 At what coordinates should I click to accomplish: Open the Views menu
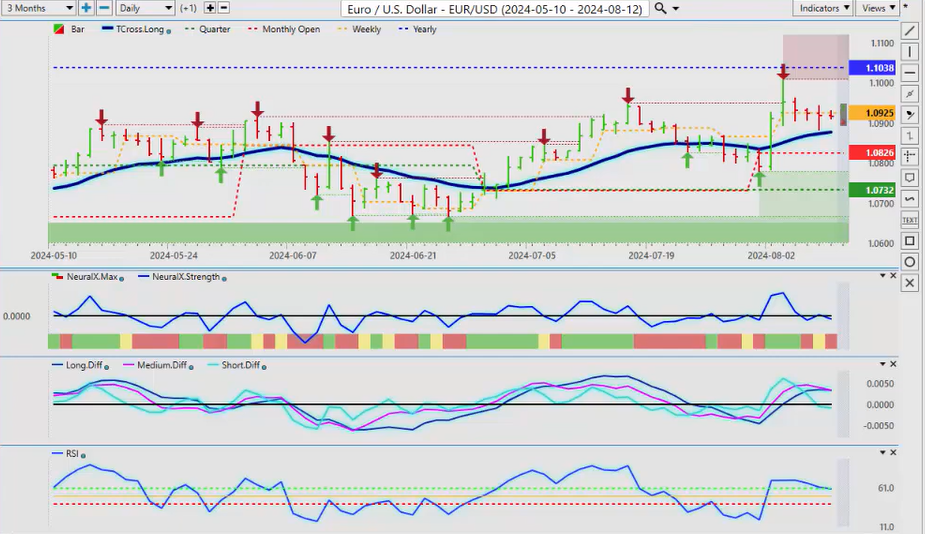pos(877,8)
